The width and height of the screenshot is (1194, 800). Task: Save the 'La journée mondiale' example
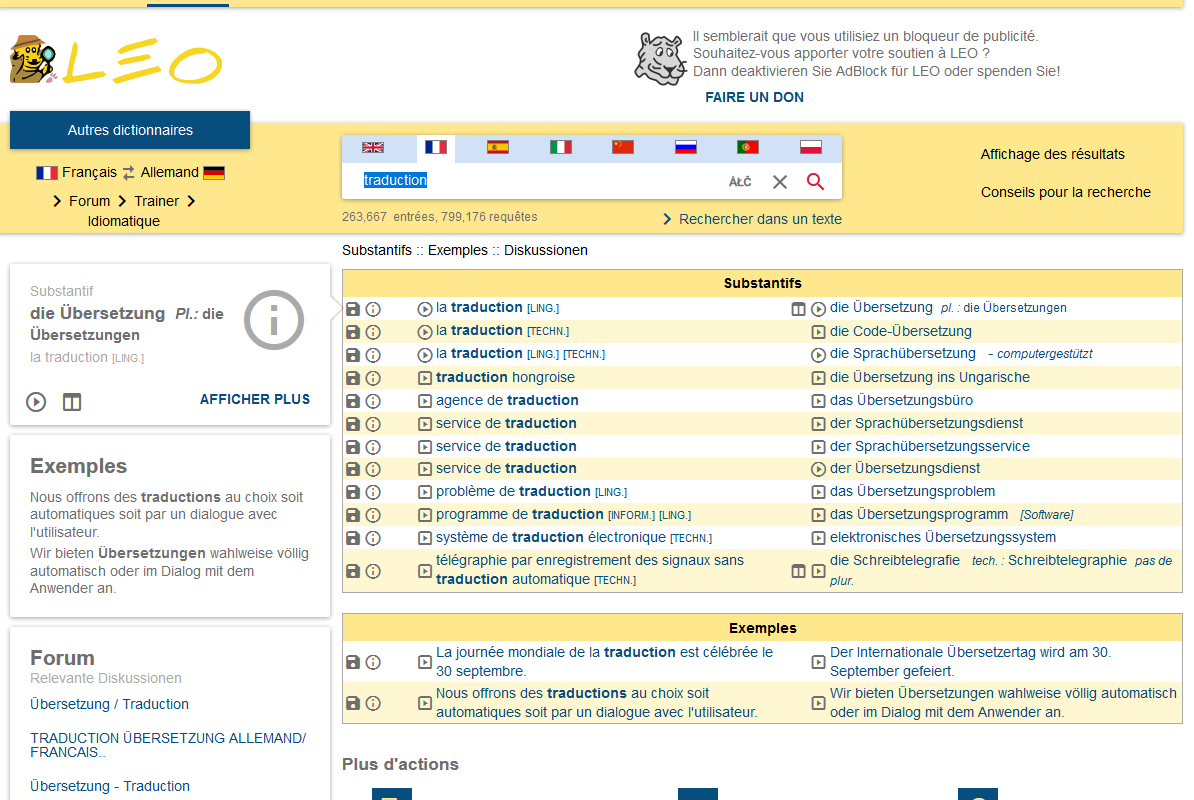point(353,662)
